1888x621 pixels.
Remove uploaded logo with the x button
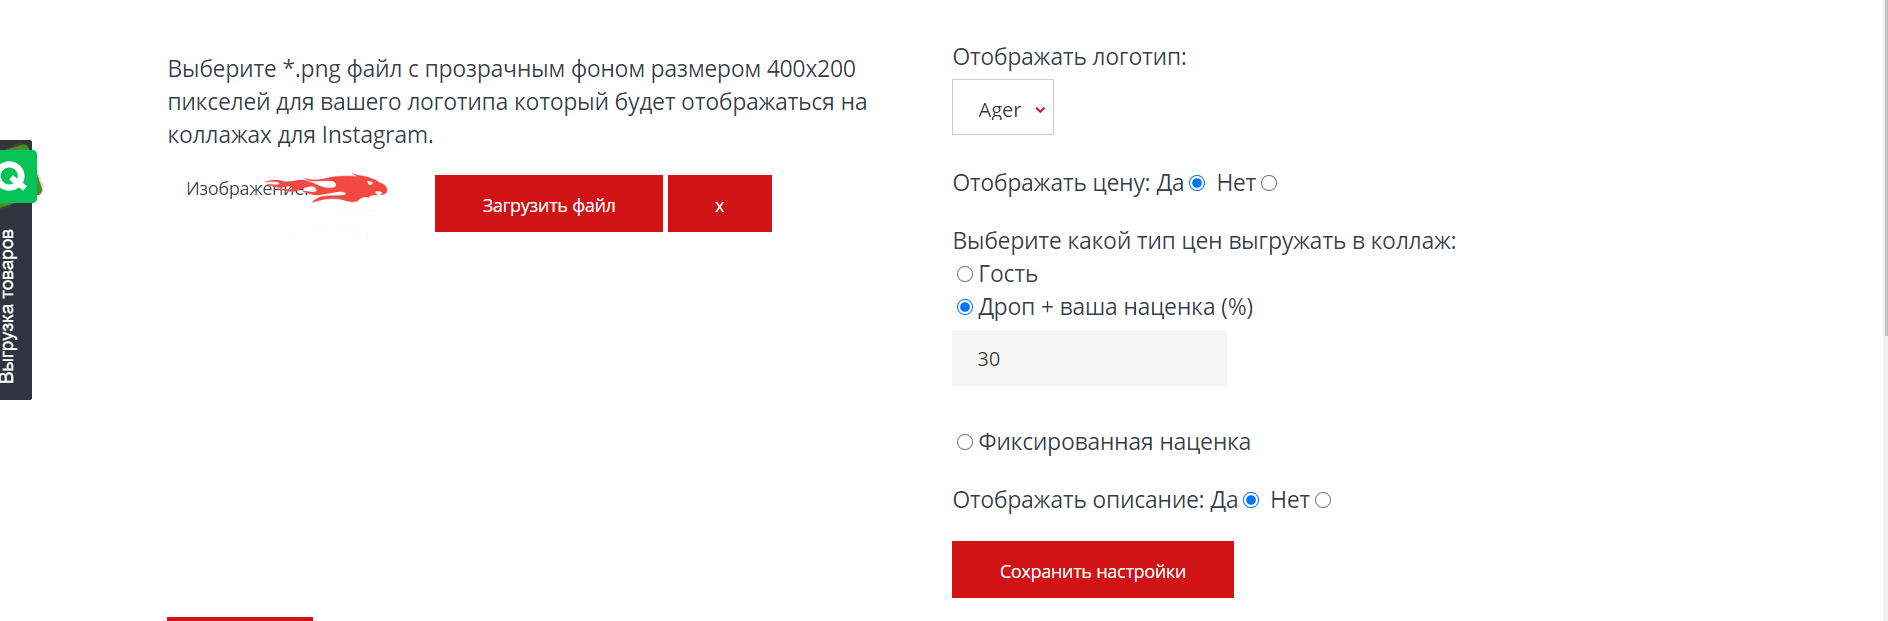[x=719, y=204]
